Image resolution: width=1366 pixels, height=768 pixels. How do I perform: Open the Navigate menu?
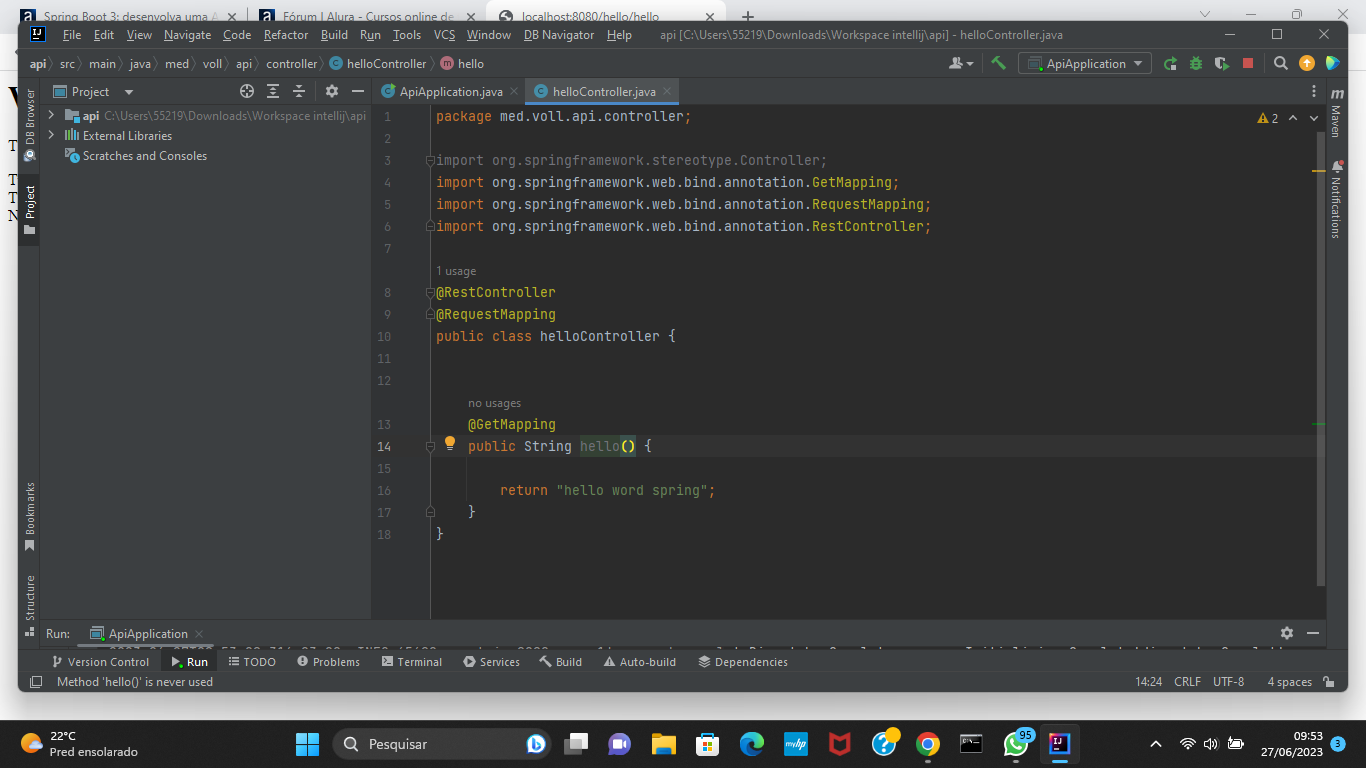(188, 34)
